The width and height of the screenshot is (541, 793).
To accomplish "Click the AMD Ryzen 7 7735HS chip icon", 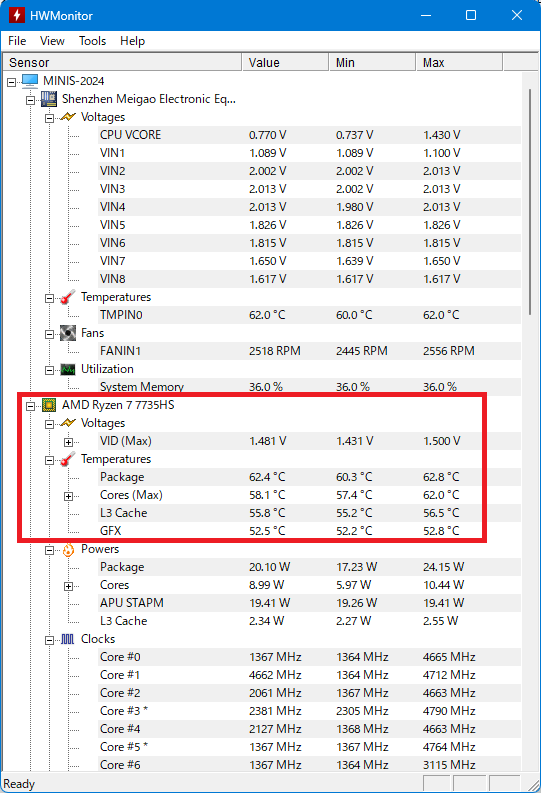I will (x=49, y=405).
